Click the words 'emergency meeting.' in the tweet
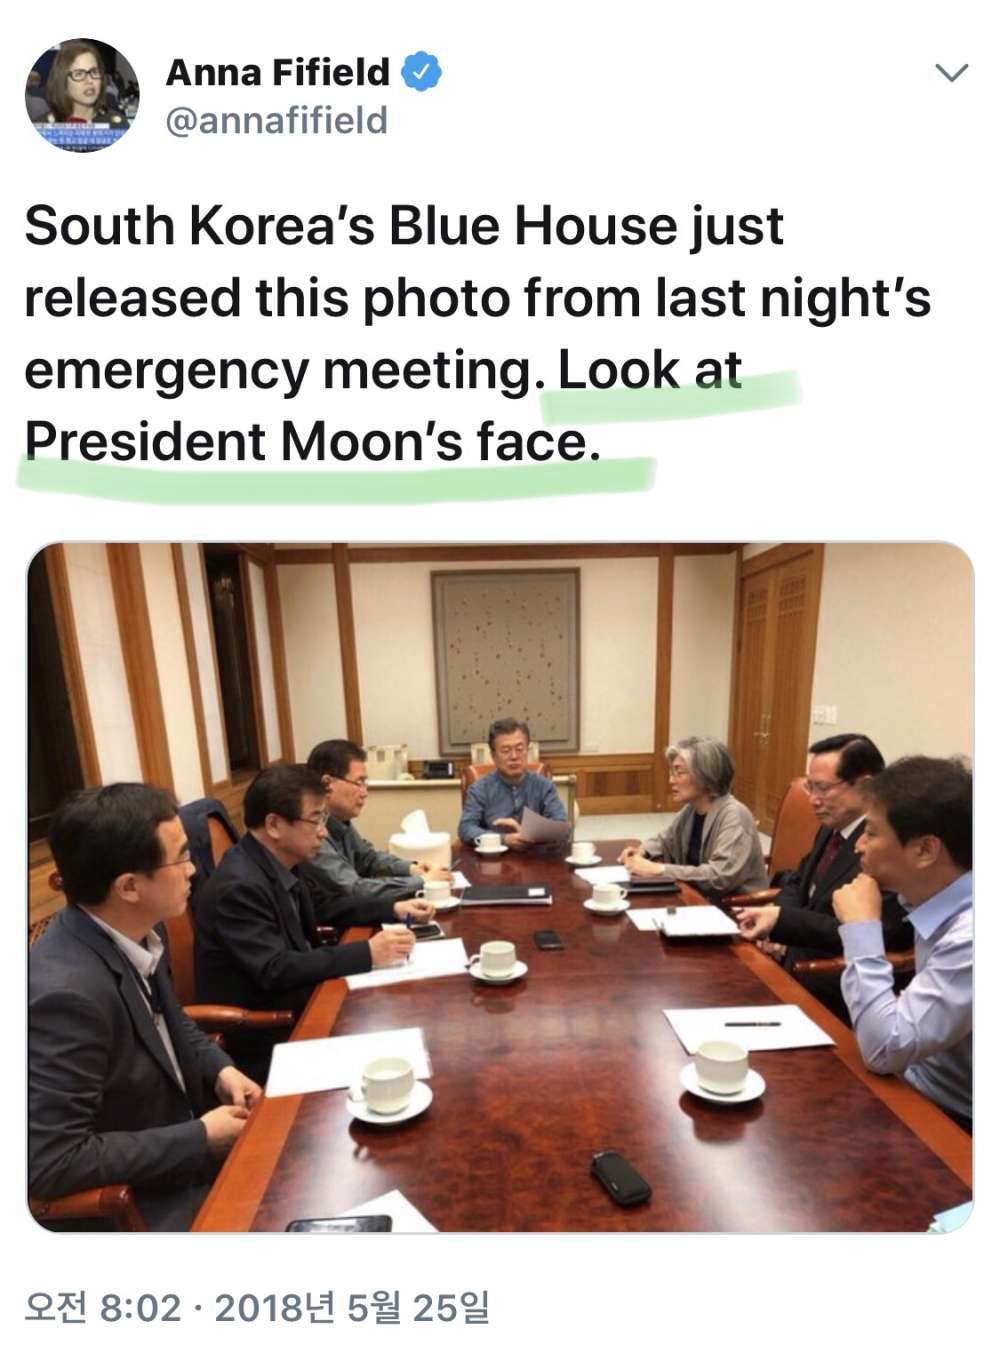The image size is (1000, 1345). point(280,370)
